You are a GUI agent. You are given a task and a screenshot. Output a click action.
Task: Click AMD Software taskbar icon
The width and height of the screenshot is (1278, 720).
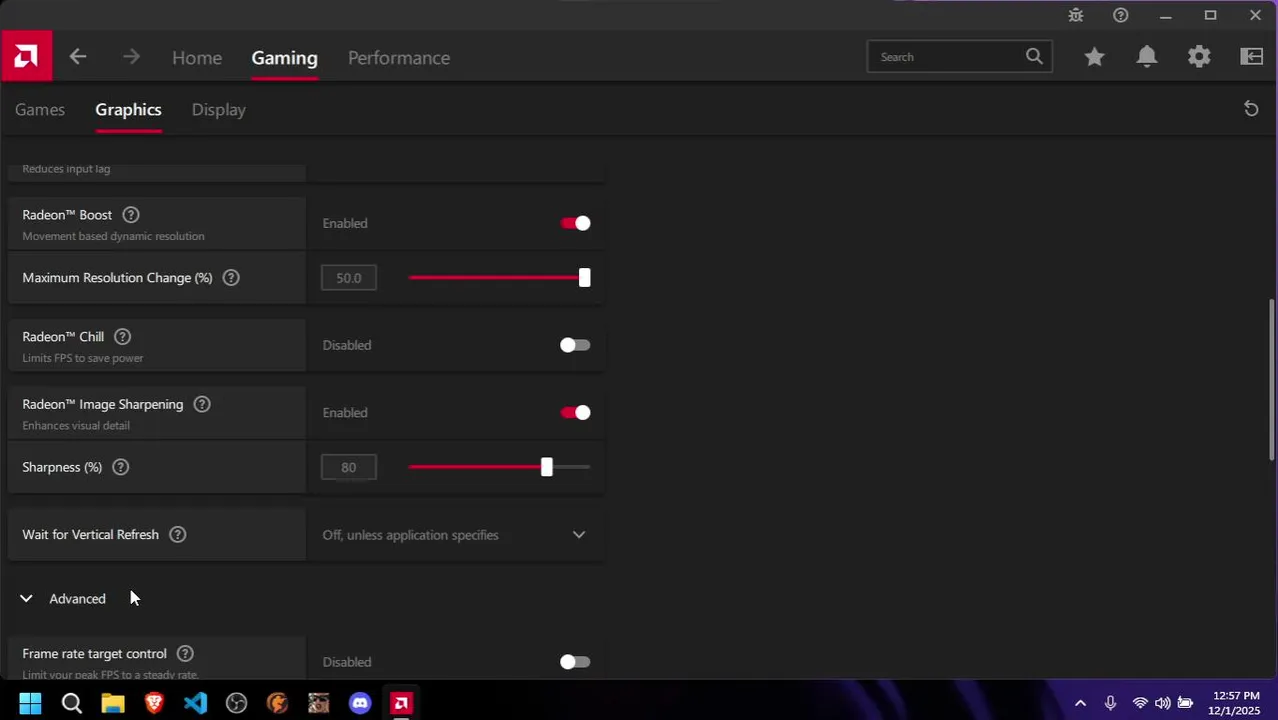tap(401, 703)
